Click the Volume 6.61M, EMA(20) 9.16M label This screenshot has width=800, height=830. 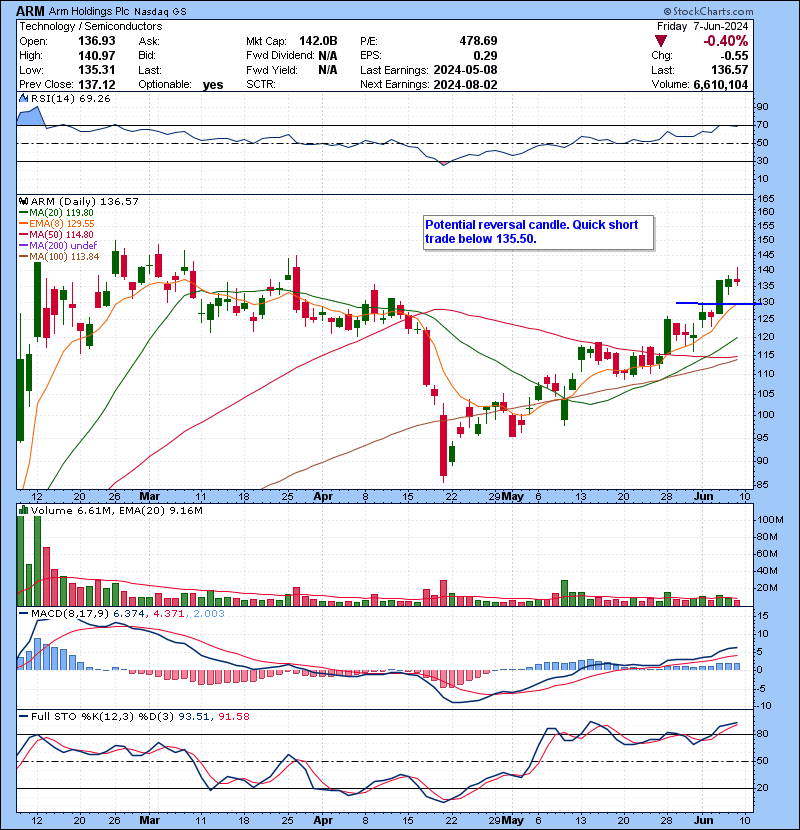116,511
